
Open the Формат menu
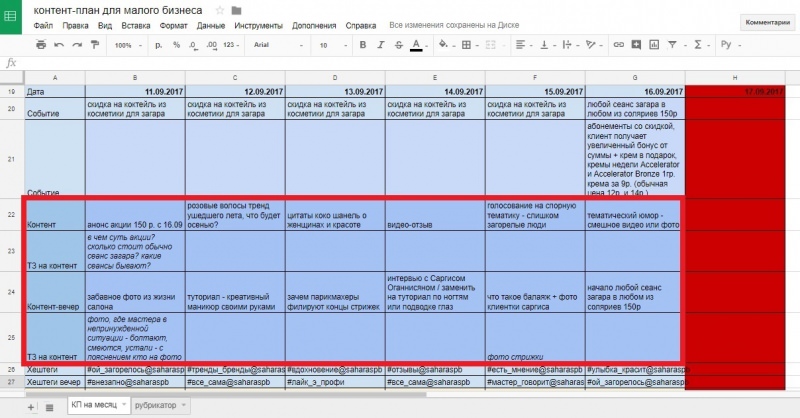pyautogui.click(x=174, y=26)
